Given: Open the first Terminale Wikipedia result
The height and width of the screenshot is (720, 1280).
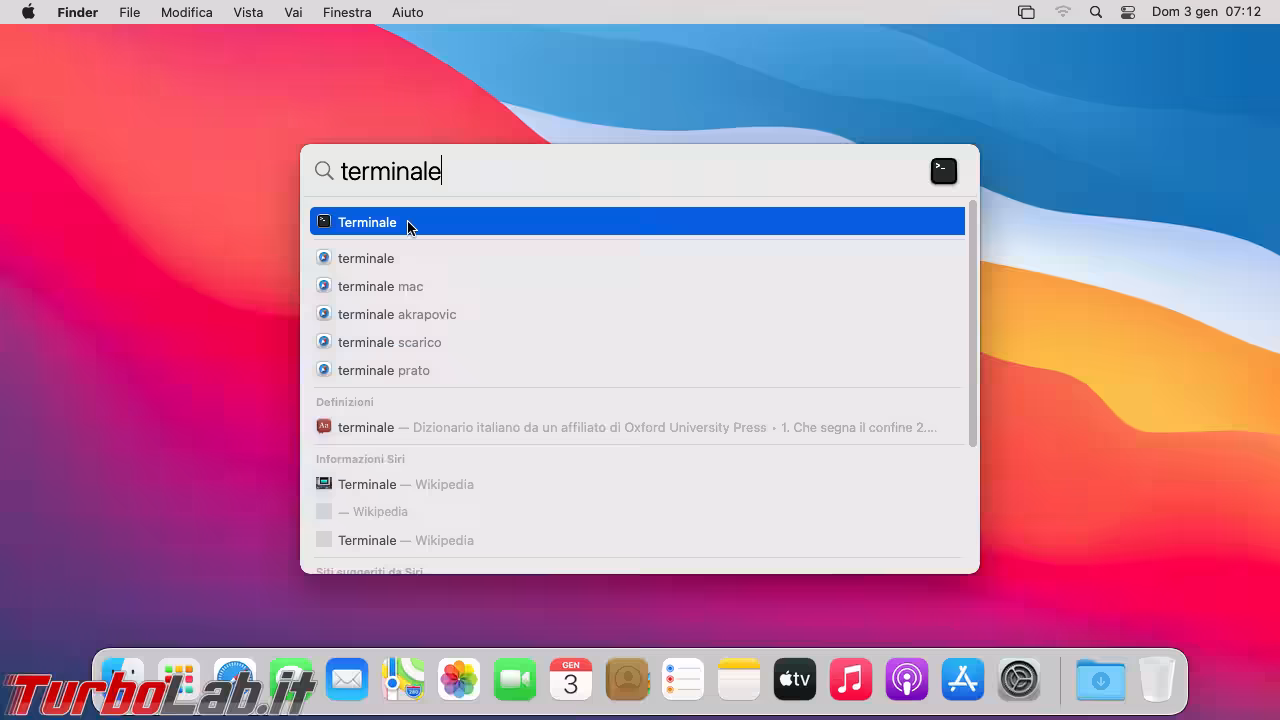Looking at the screenshot, I should pyautogui.click(x=405, y=484).
